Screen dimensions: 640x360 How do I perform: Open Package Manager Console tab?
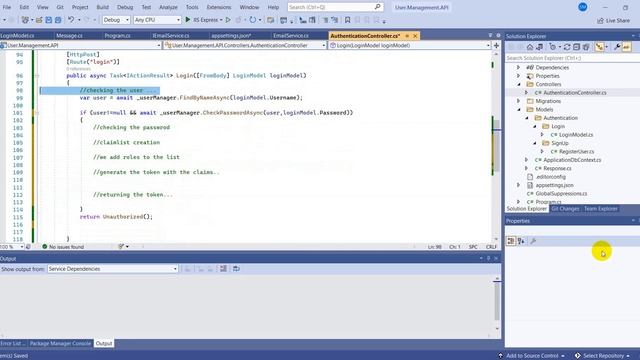(x=60, y=343)
